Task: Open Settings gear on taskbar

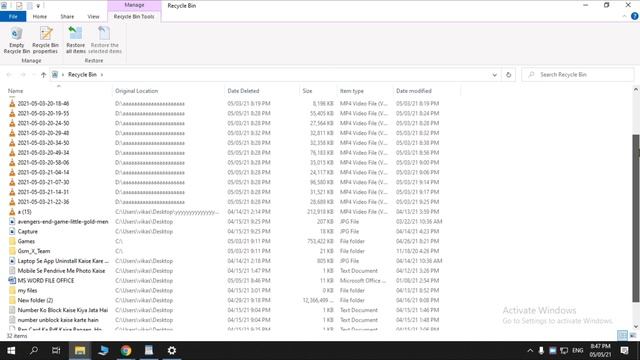Action: 172,350
